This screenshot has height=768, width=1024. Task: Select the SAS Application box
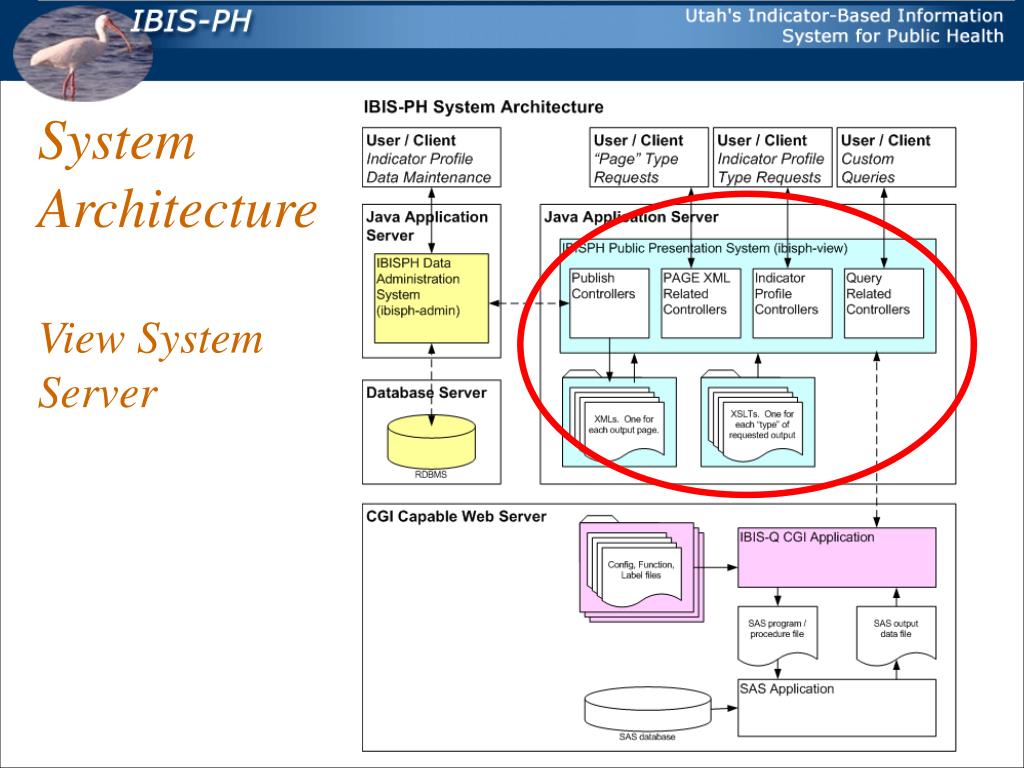click(x=837, y=708)
